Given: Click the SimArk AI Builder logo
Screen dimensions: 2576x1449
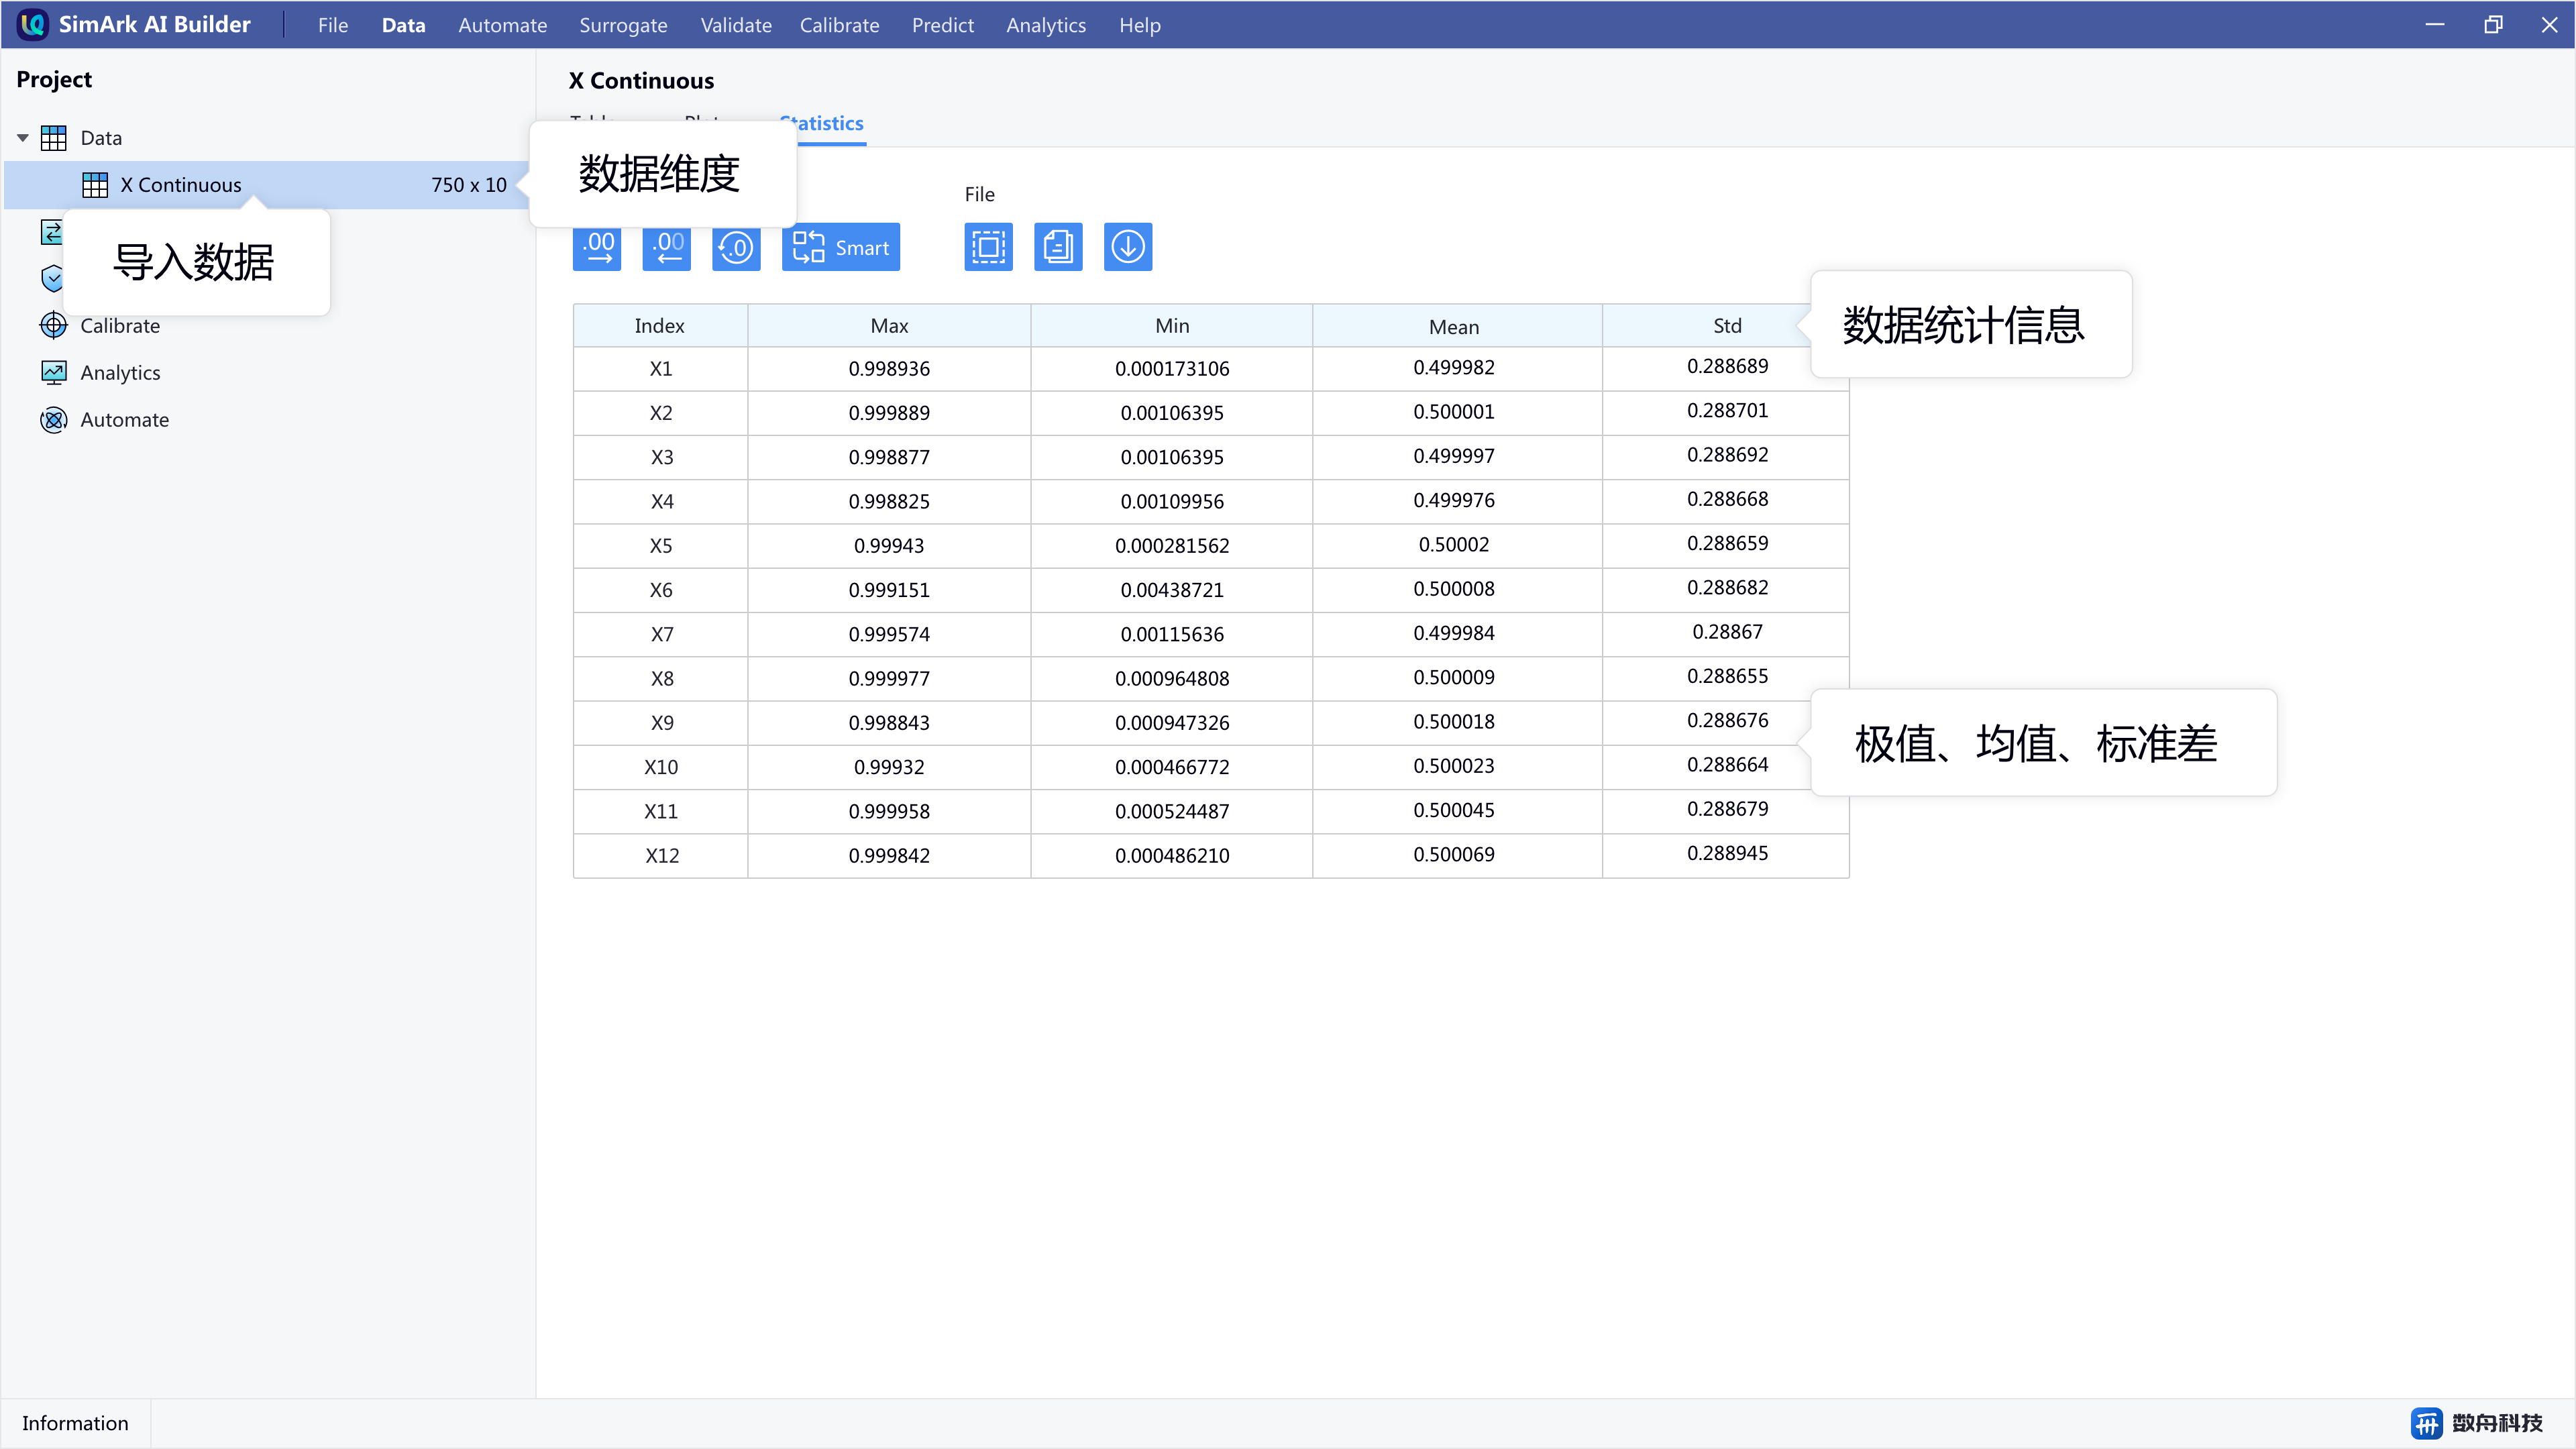Looking at the screenshot, I should pos(33,24).
